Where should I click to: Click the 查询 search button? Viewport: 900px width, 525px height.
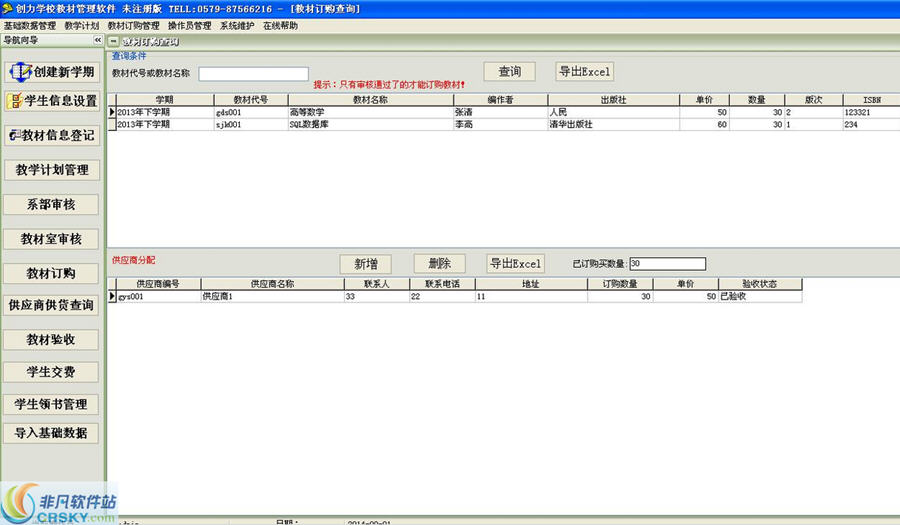tap(510, 72)
